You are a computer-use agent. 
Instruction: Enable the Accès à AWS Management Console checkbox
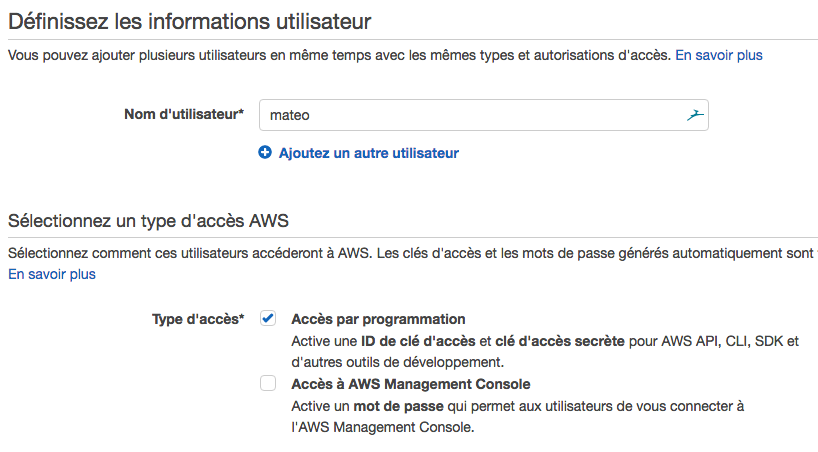click(268, 383)
